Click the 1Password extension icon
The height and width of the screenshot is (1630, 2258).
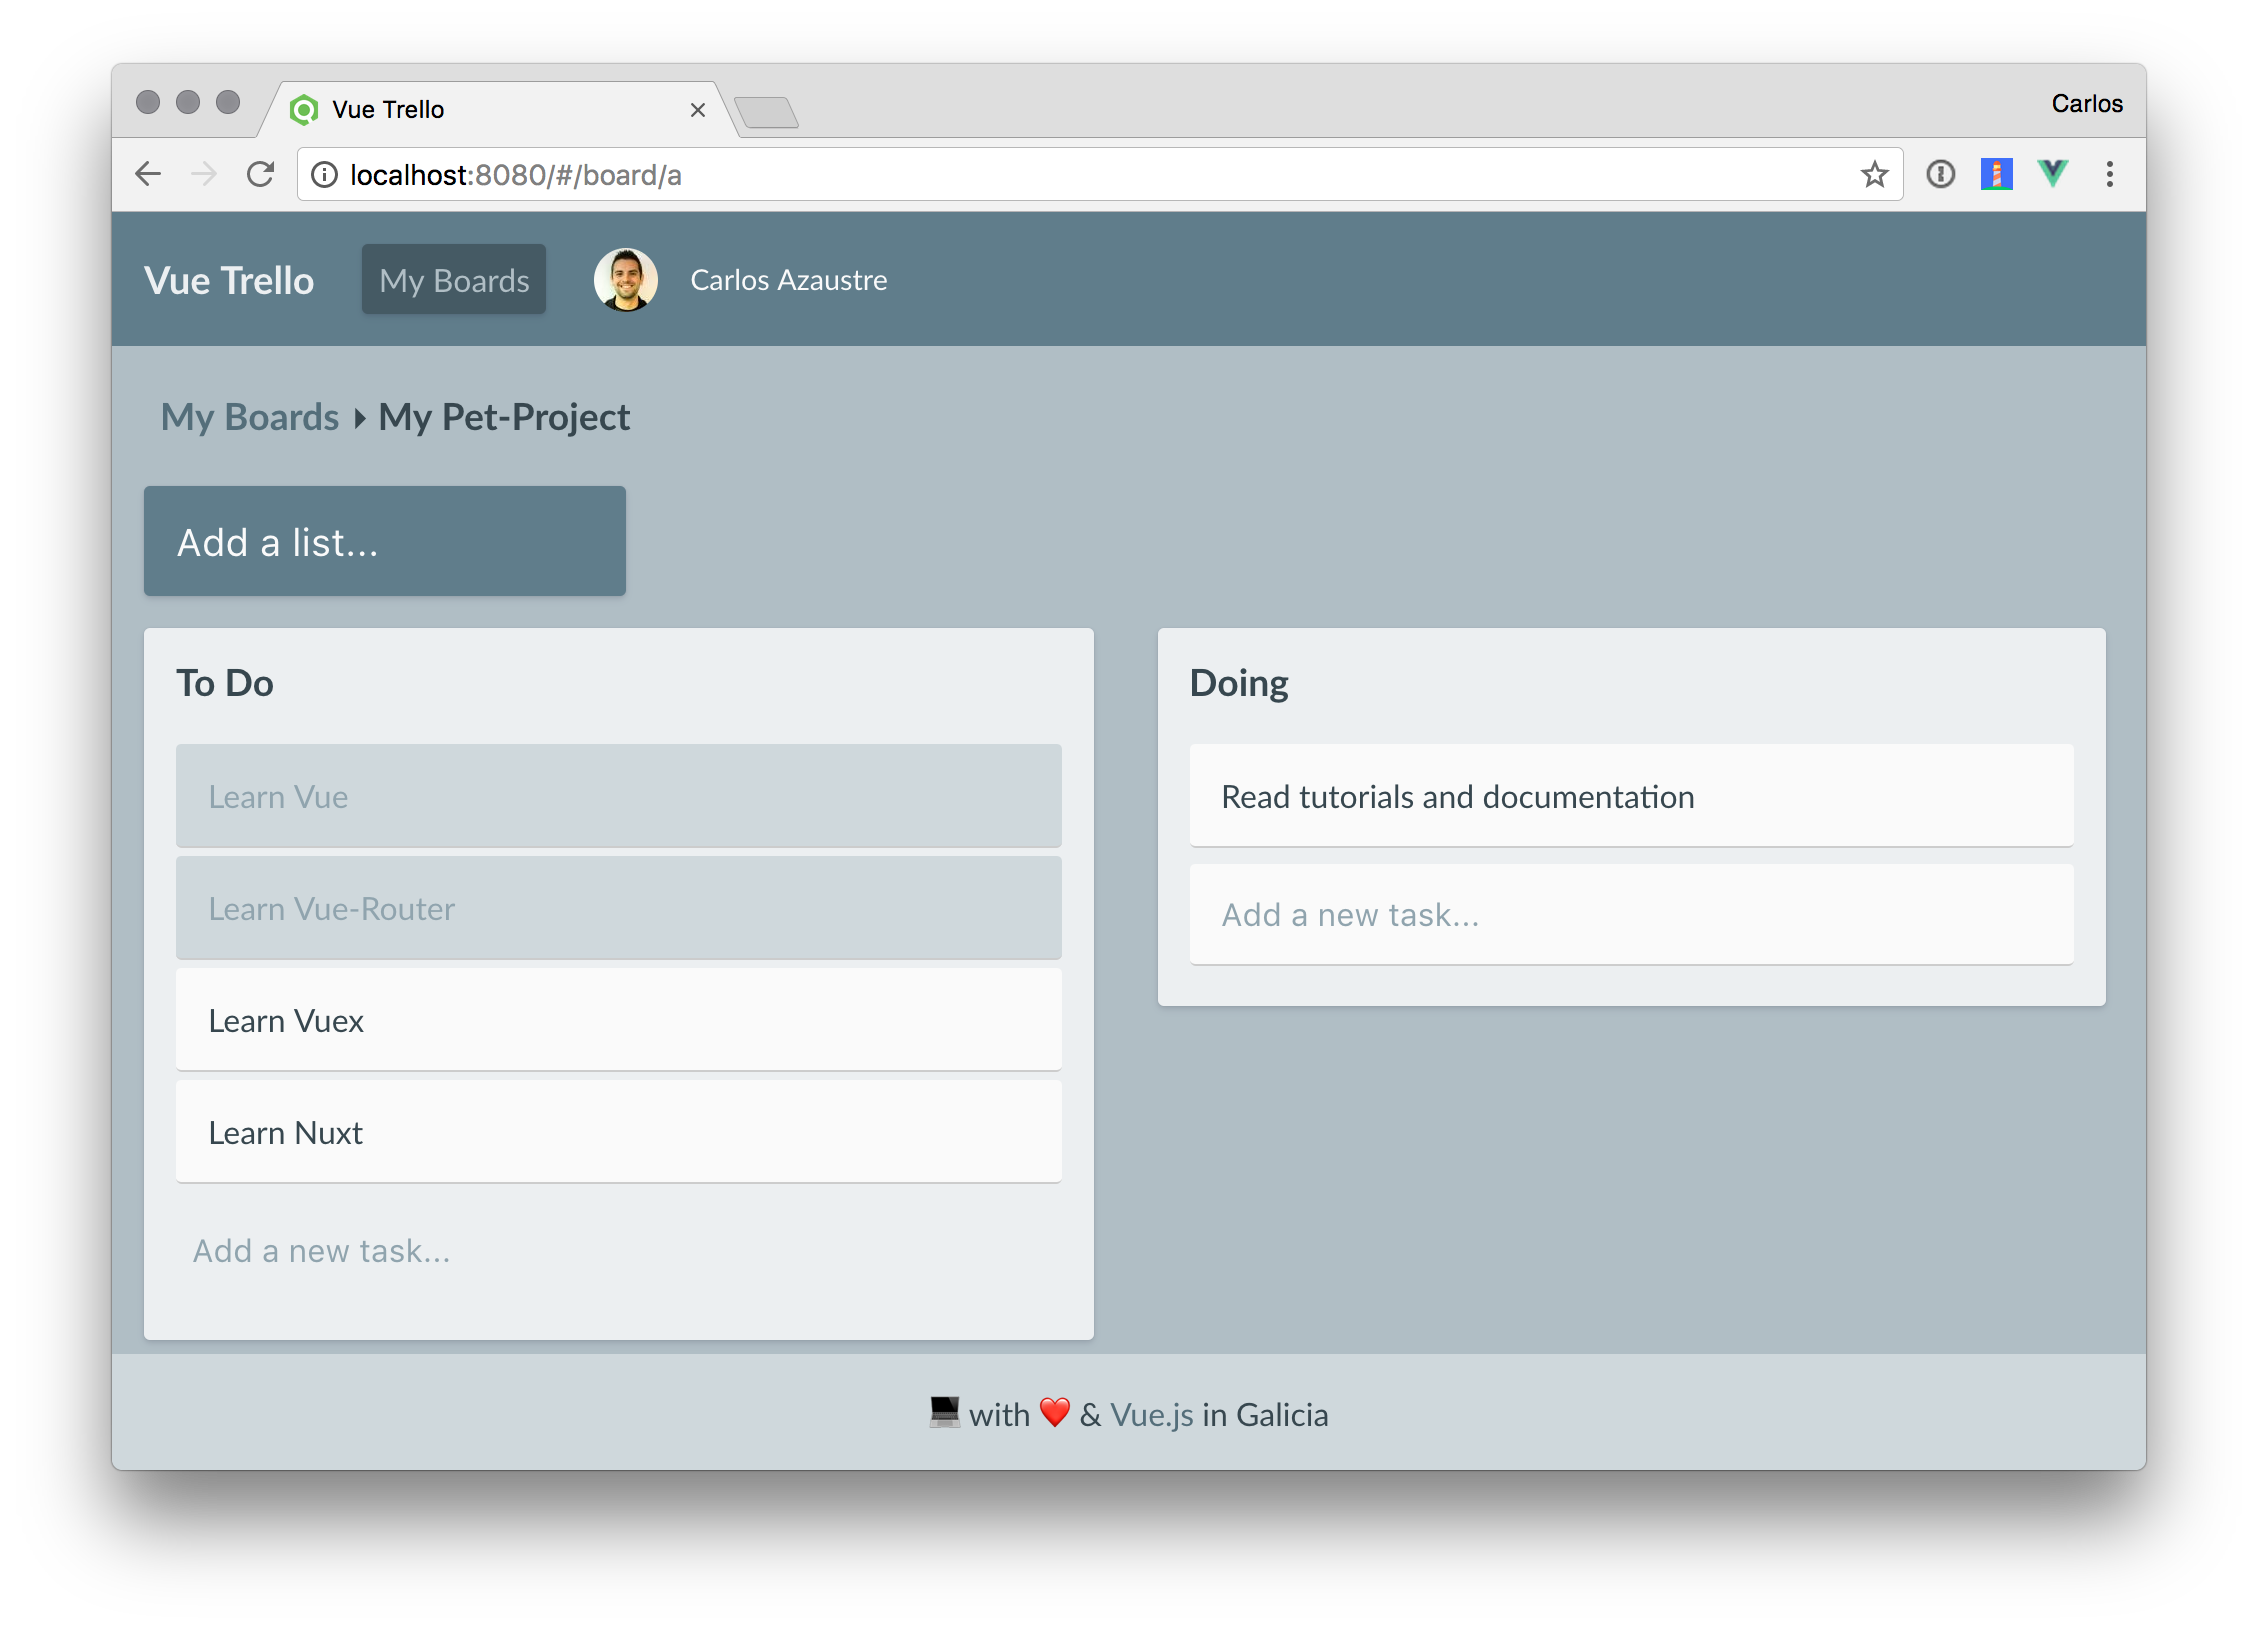tap(1940, 175)
